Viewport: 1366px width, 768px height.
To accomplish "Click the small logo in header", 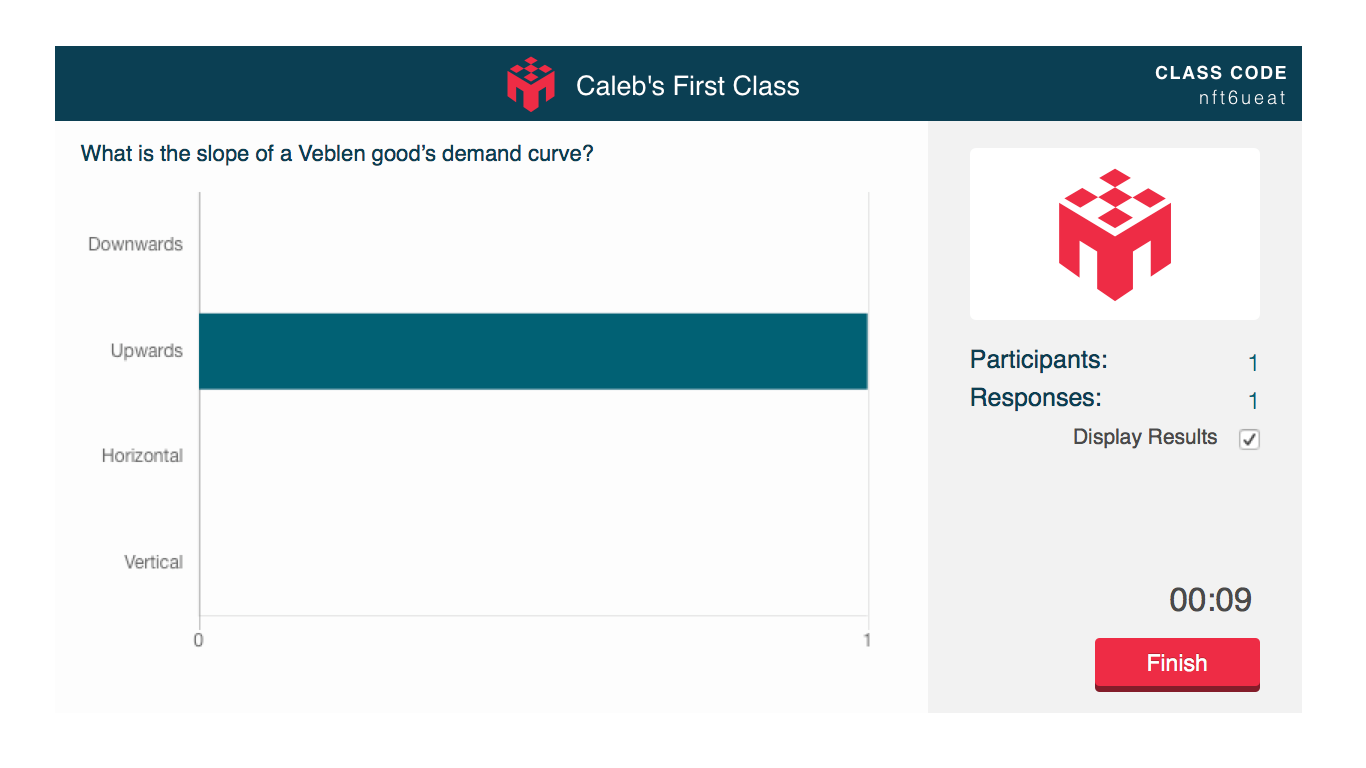I will (x=530, y=84).
